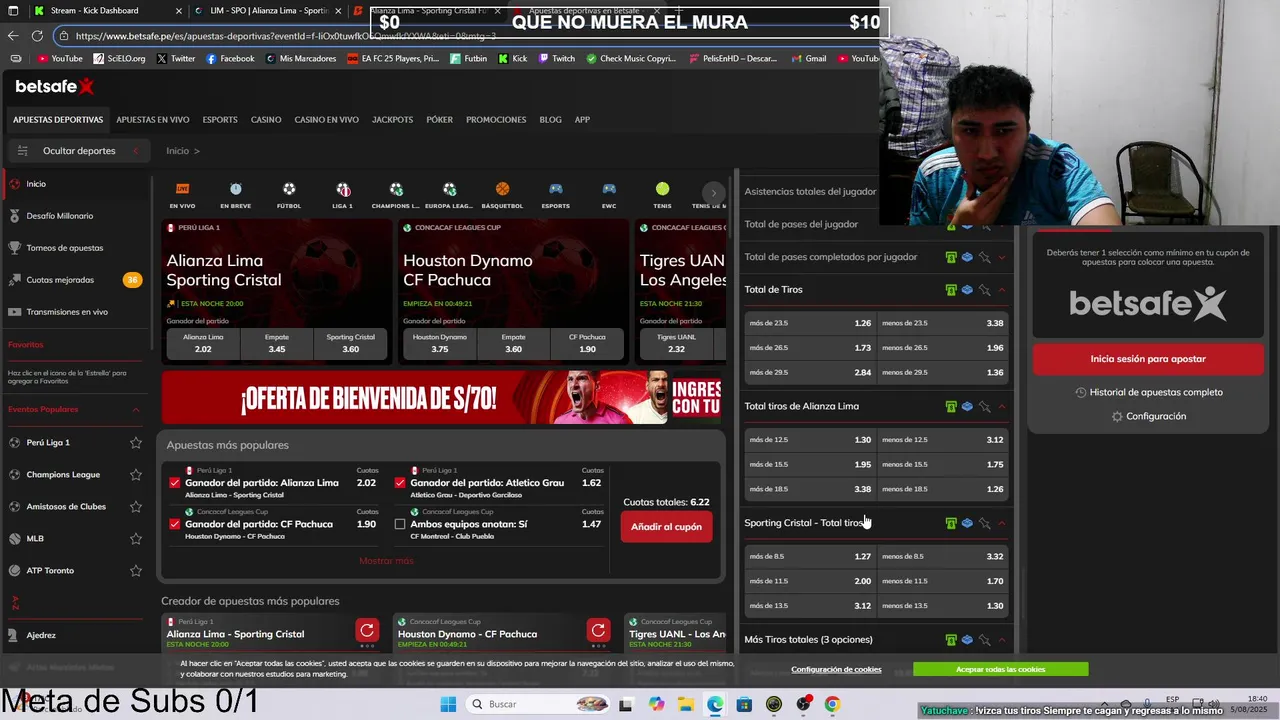Open the oferta de bienvenida banner
Image resolution: width=1280 pixels, height=720 pixels.
[441, 398]
